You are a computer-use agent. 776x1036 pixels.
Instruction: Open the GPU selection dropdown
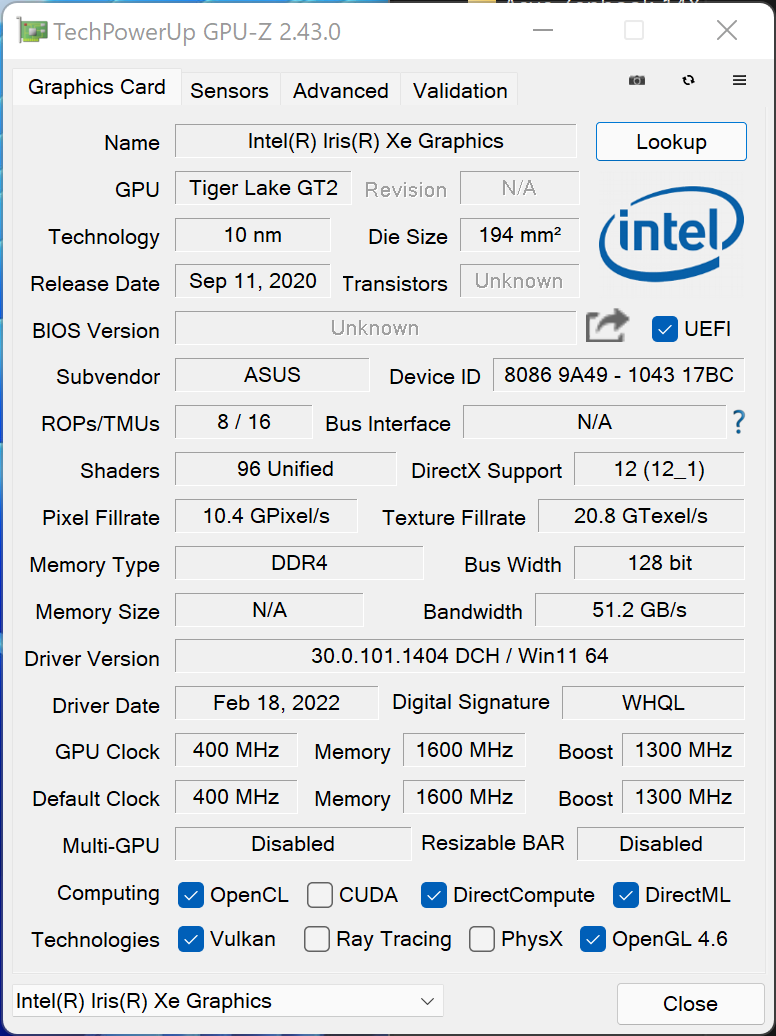(227, 1001)
